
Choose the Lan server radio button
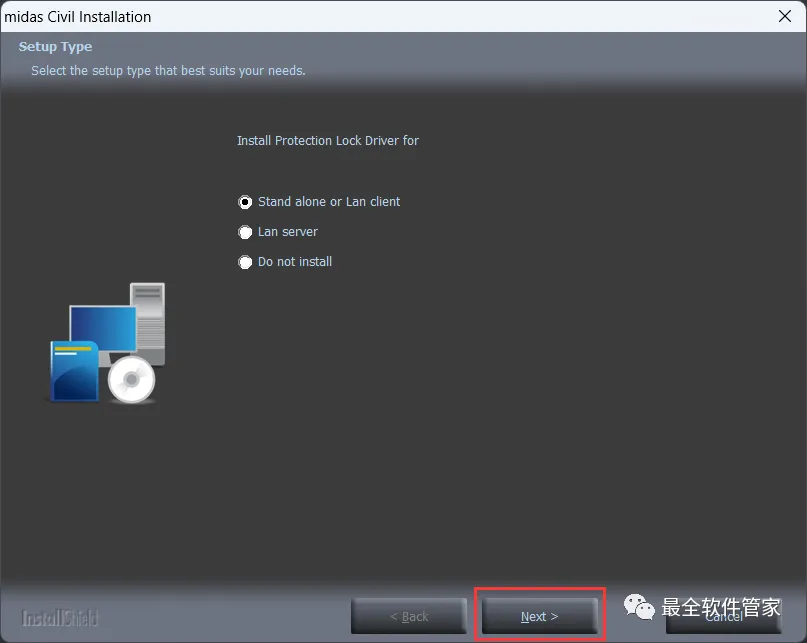pyautogui.click(x=245, y=232)
